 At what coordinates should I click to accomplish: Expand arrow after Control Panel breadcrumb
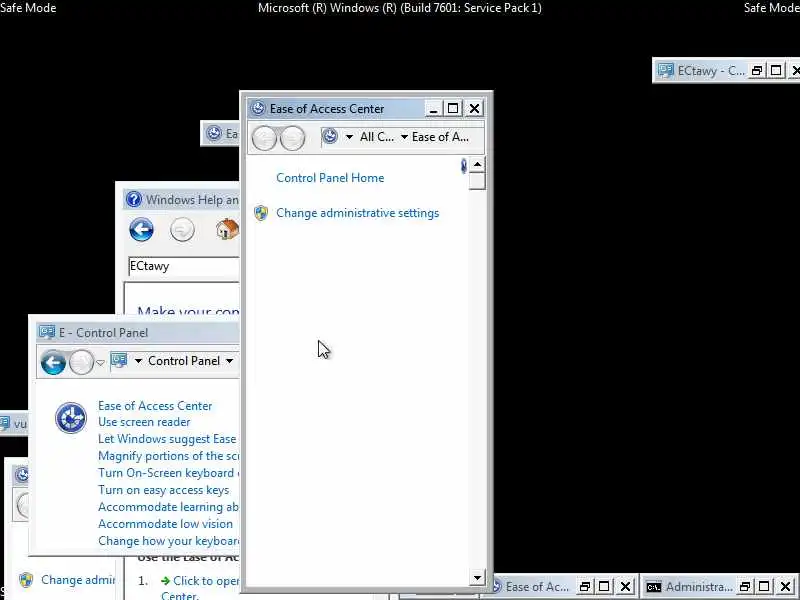point(230,361)
